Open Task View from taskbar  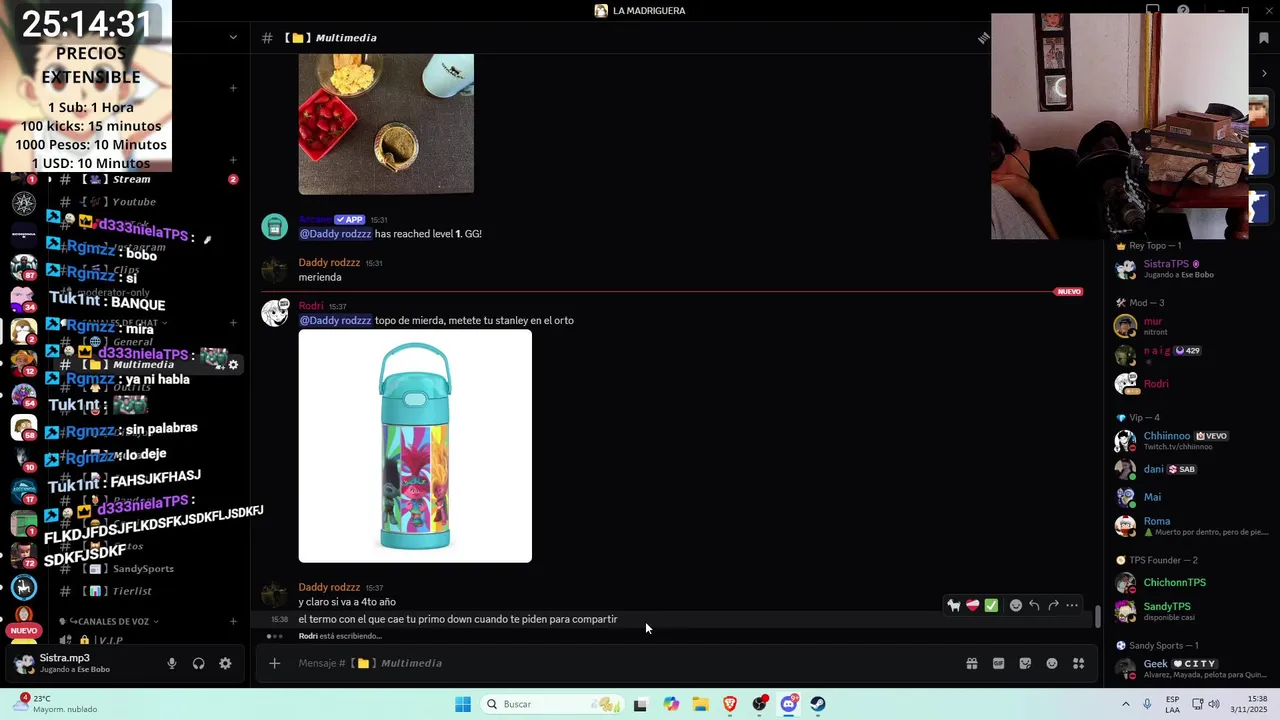pos(640,704)
